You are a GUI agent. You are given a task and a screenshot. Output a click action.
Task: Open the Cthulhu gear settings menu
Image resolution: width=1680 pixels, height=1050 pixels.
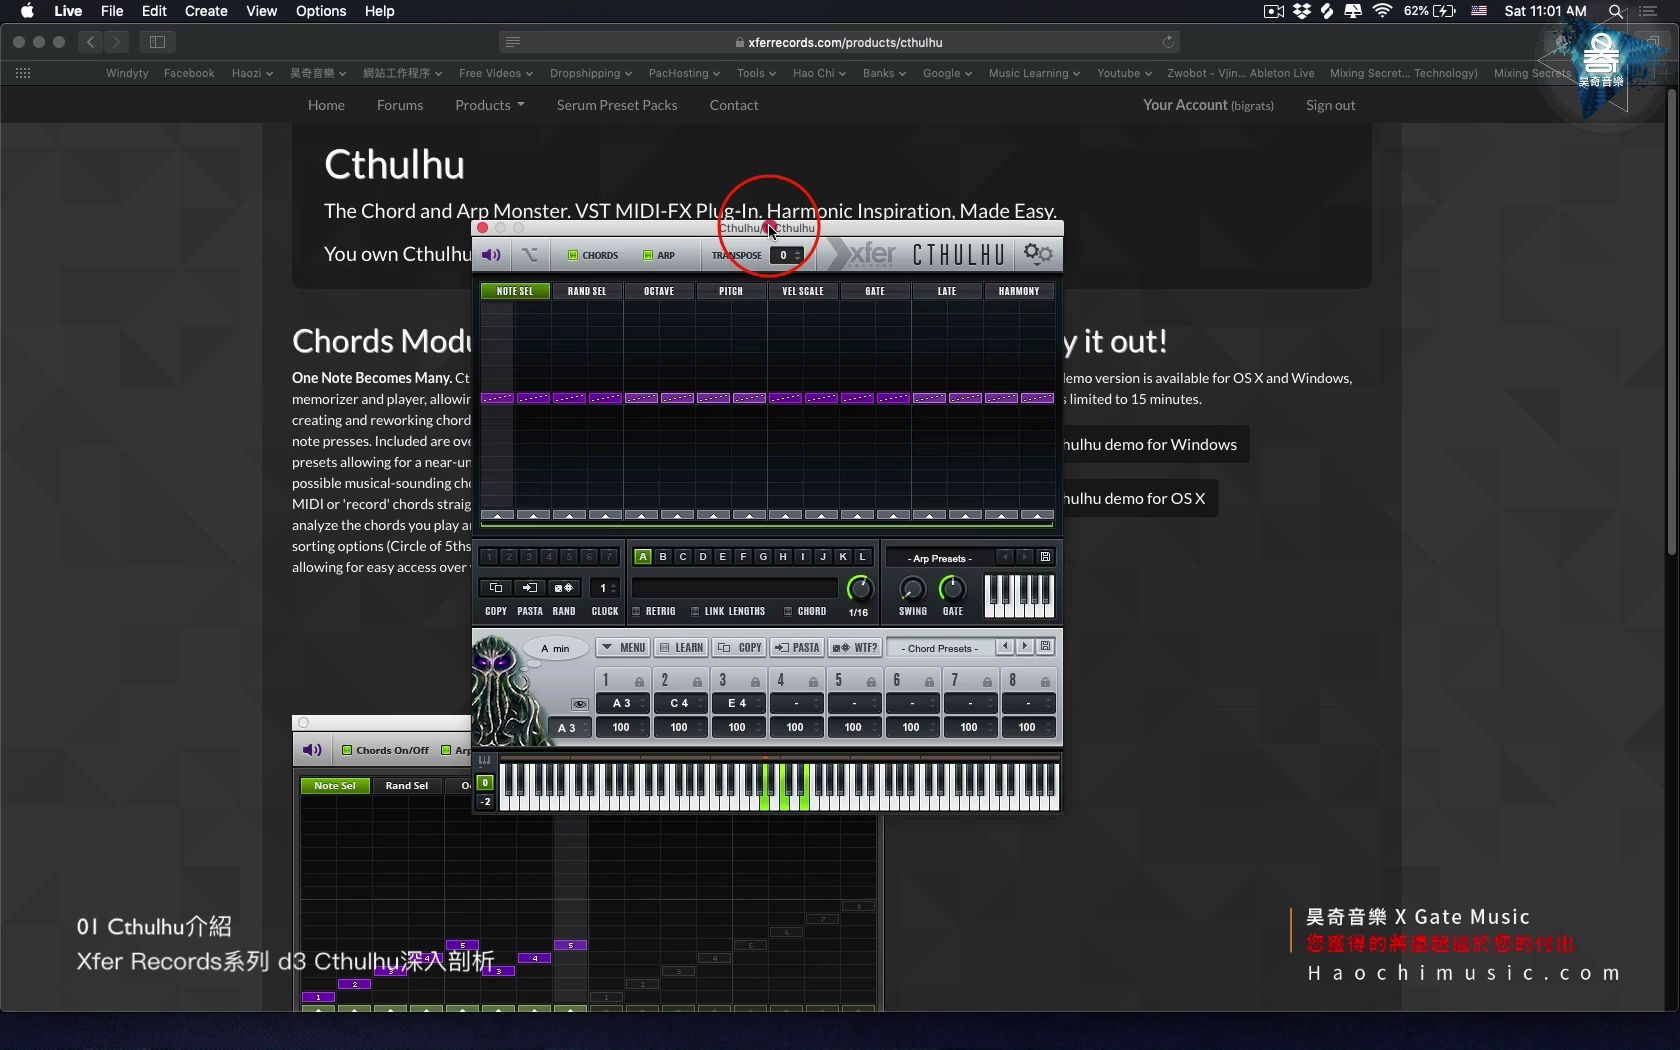[1038, 254]
